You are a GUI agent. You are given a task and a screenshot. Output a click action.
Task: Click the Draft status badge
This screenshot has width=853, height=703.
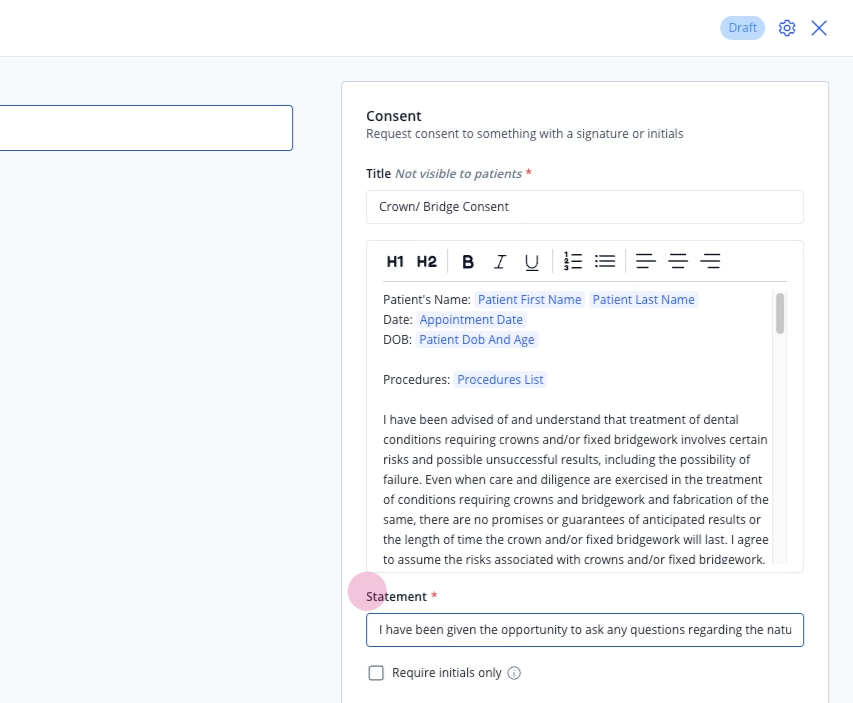click(742, 28)
